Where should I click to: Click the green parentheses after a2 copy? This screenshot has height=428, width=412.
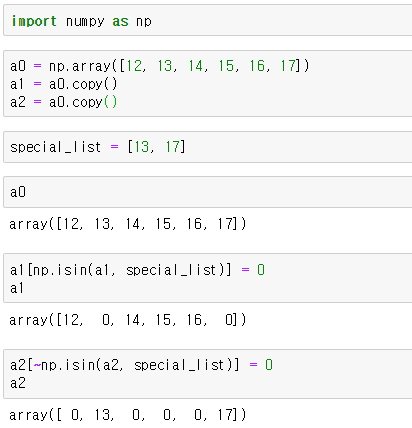[x=110, y=102]
